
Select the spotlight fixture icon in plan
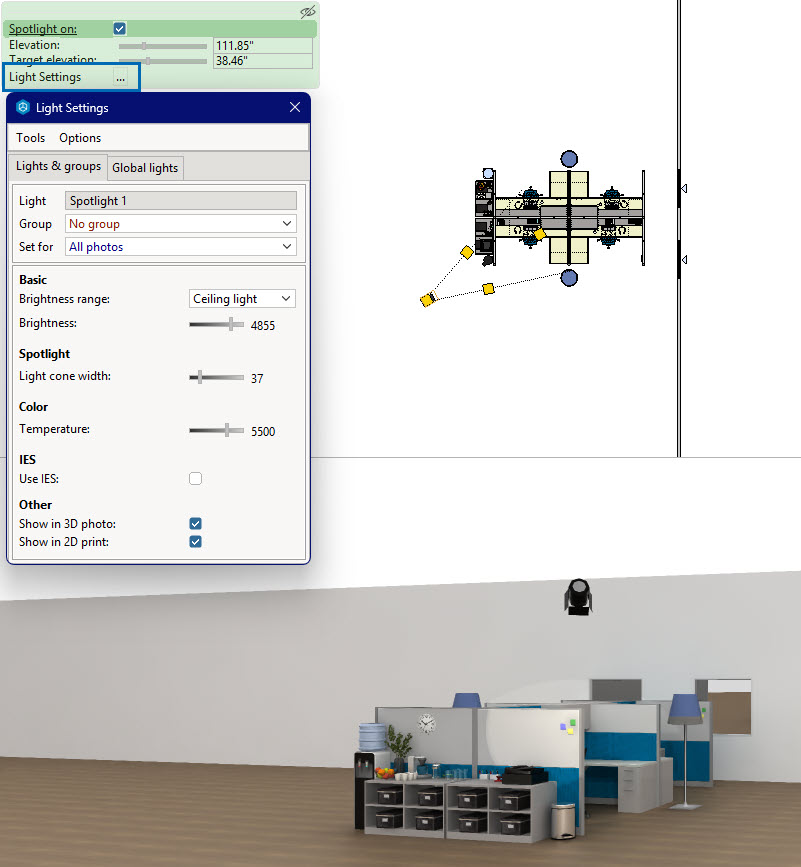point(428,299)
